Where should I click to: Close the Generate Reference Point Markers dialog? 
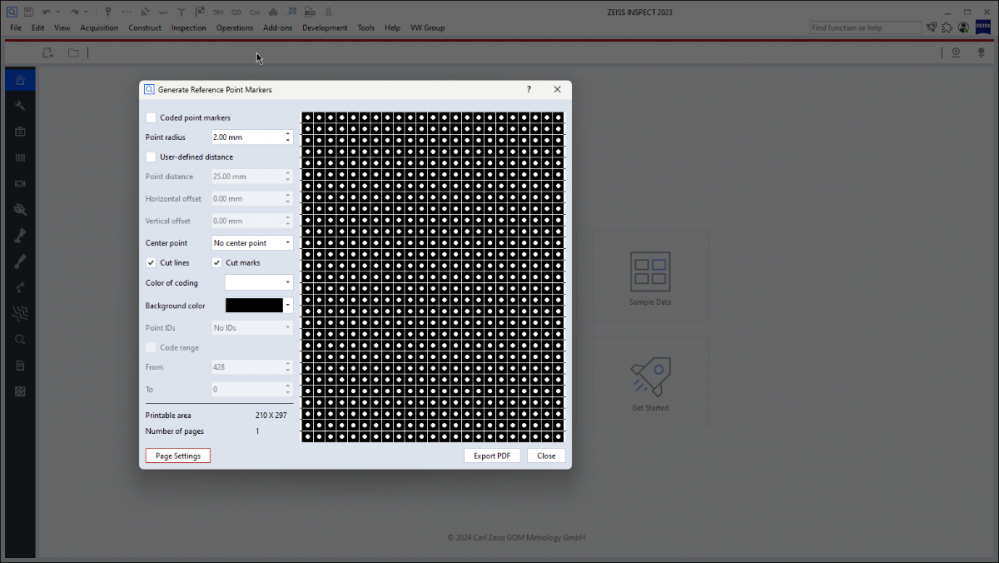pyautogui.click(x=557, y=90)
